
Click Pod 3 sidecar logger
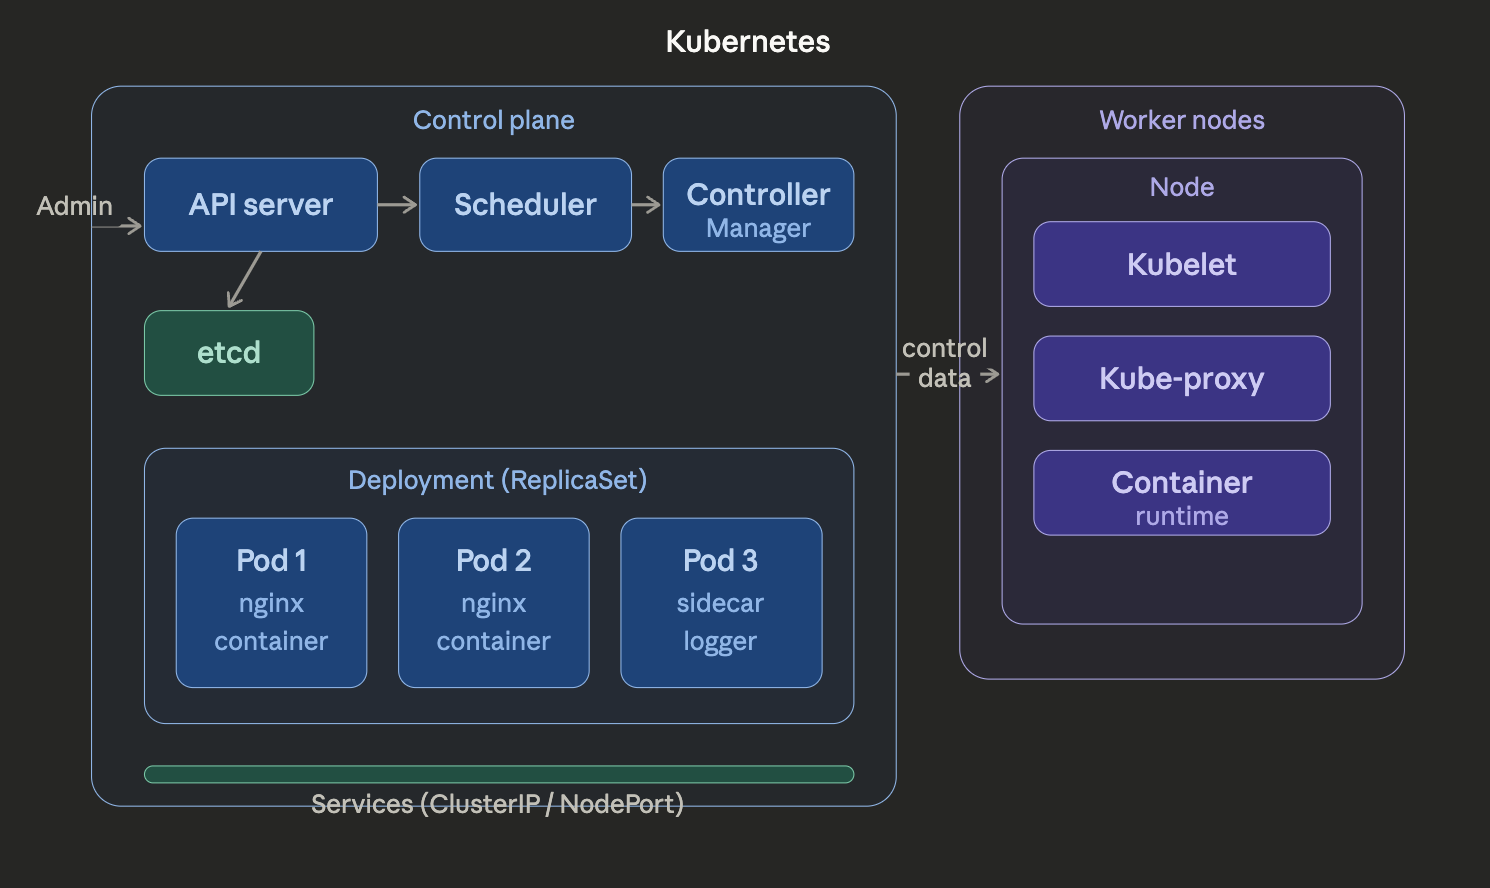click(x=720, y=601)
